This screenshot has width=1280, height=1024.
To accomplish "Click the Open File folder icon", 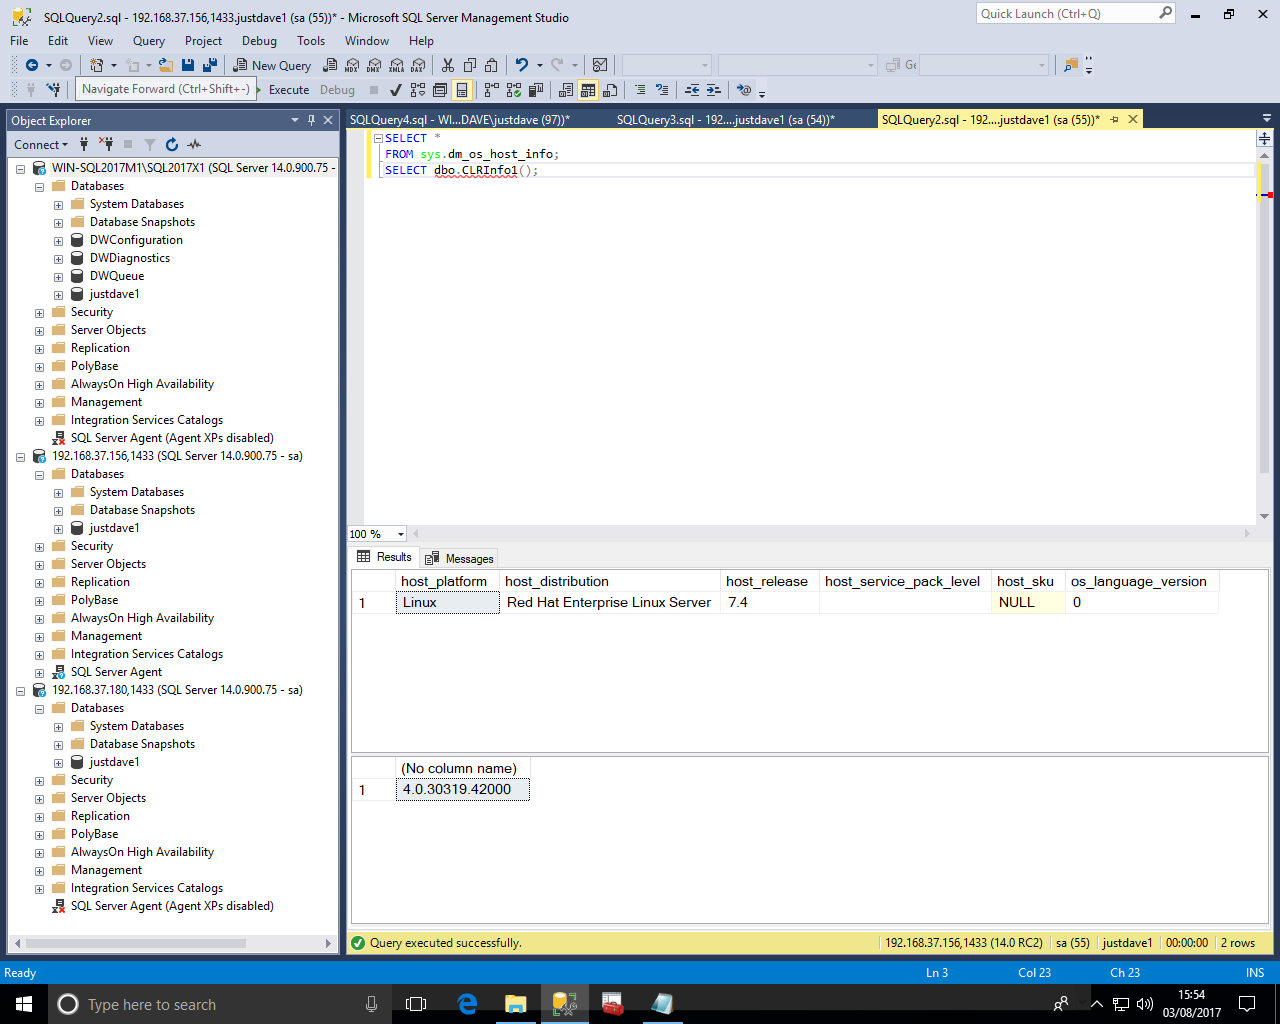I will (x=166, y=65).
